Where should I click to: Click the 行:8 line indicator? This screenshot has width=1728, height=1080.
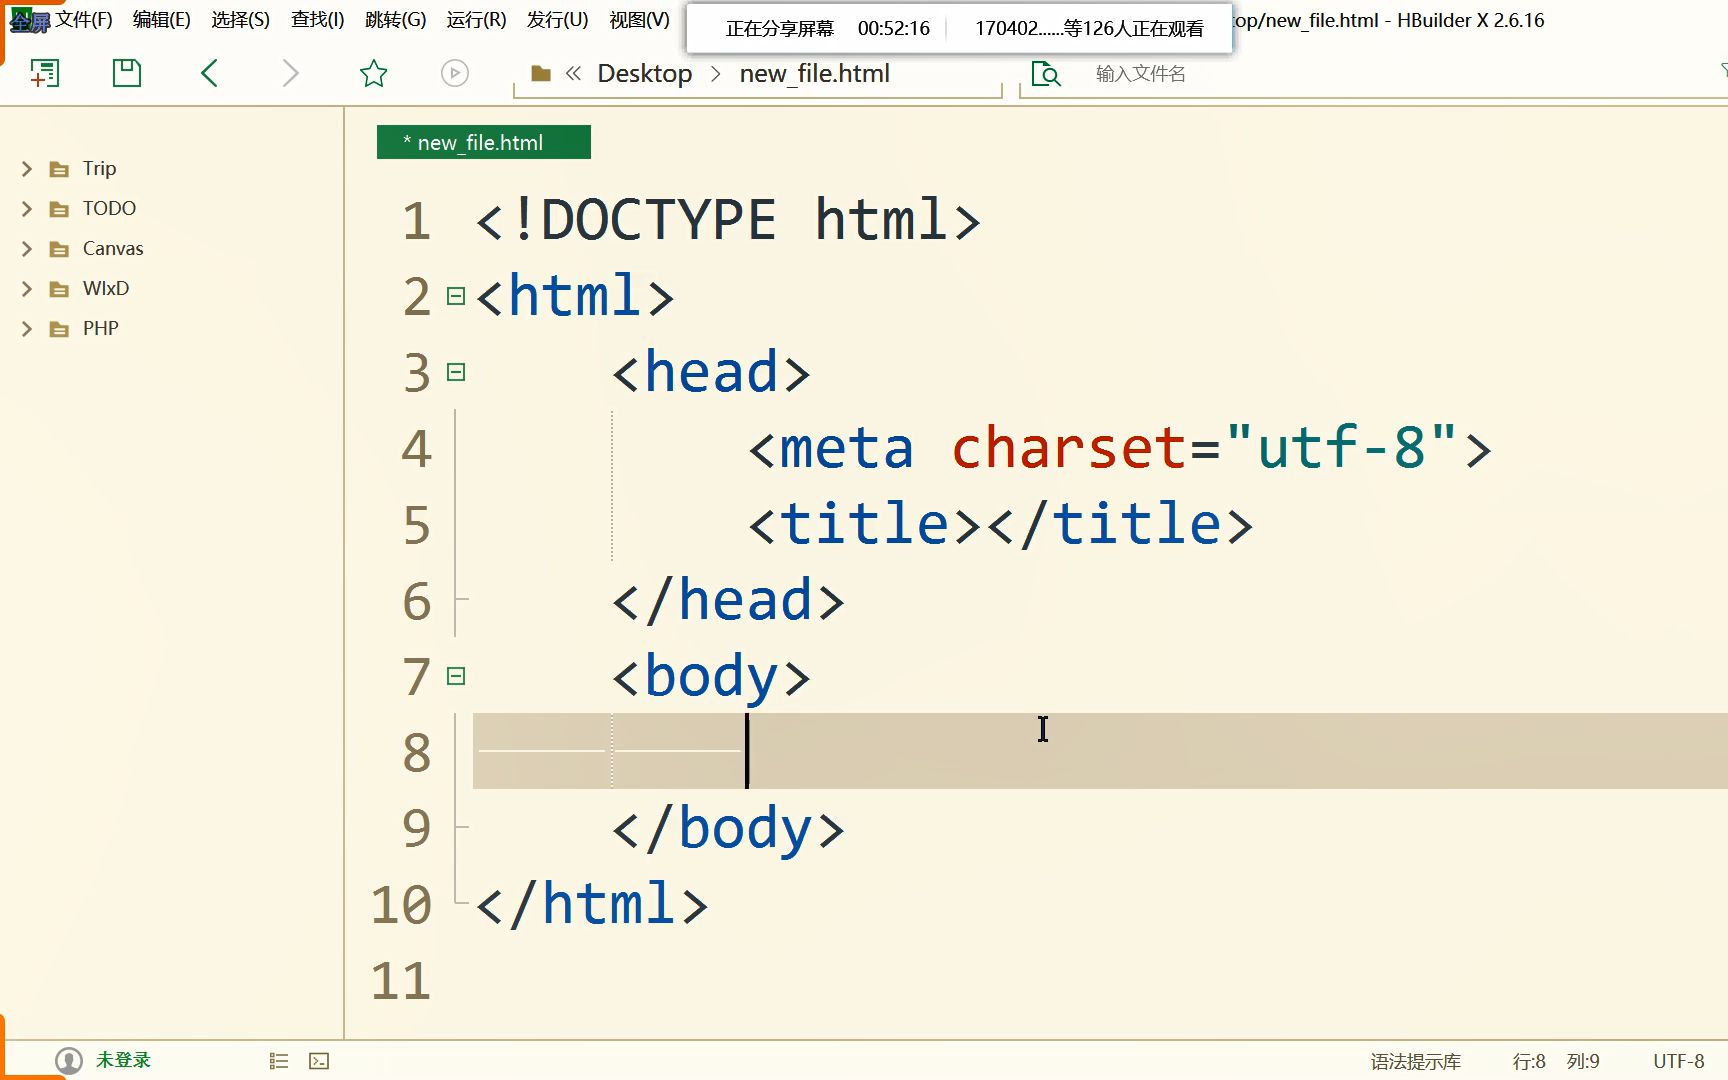(x=1529, y=1061)
